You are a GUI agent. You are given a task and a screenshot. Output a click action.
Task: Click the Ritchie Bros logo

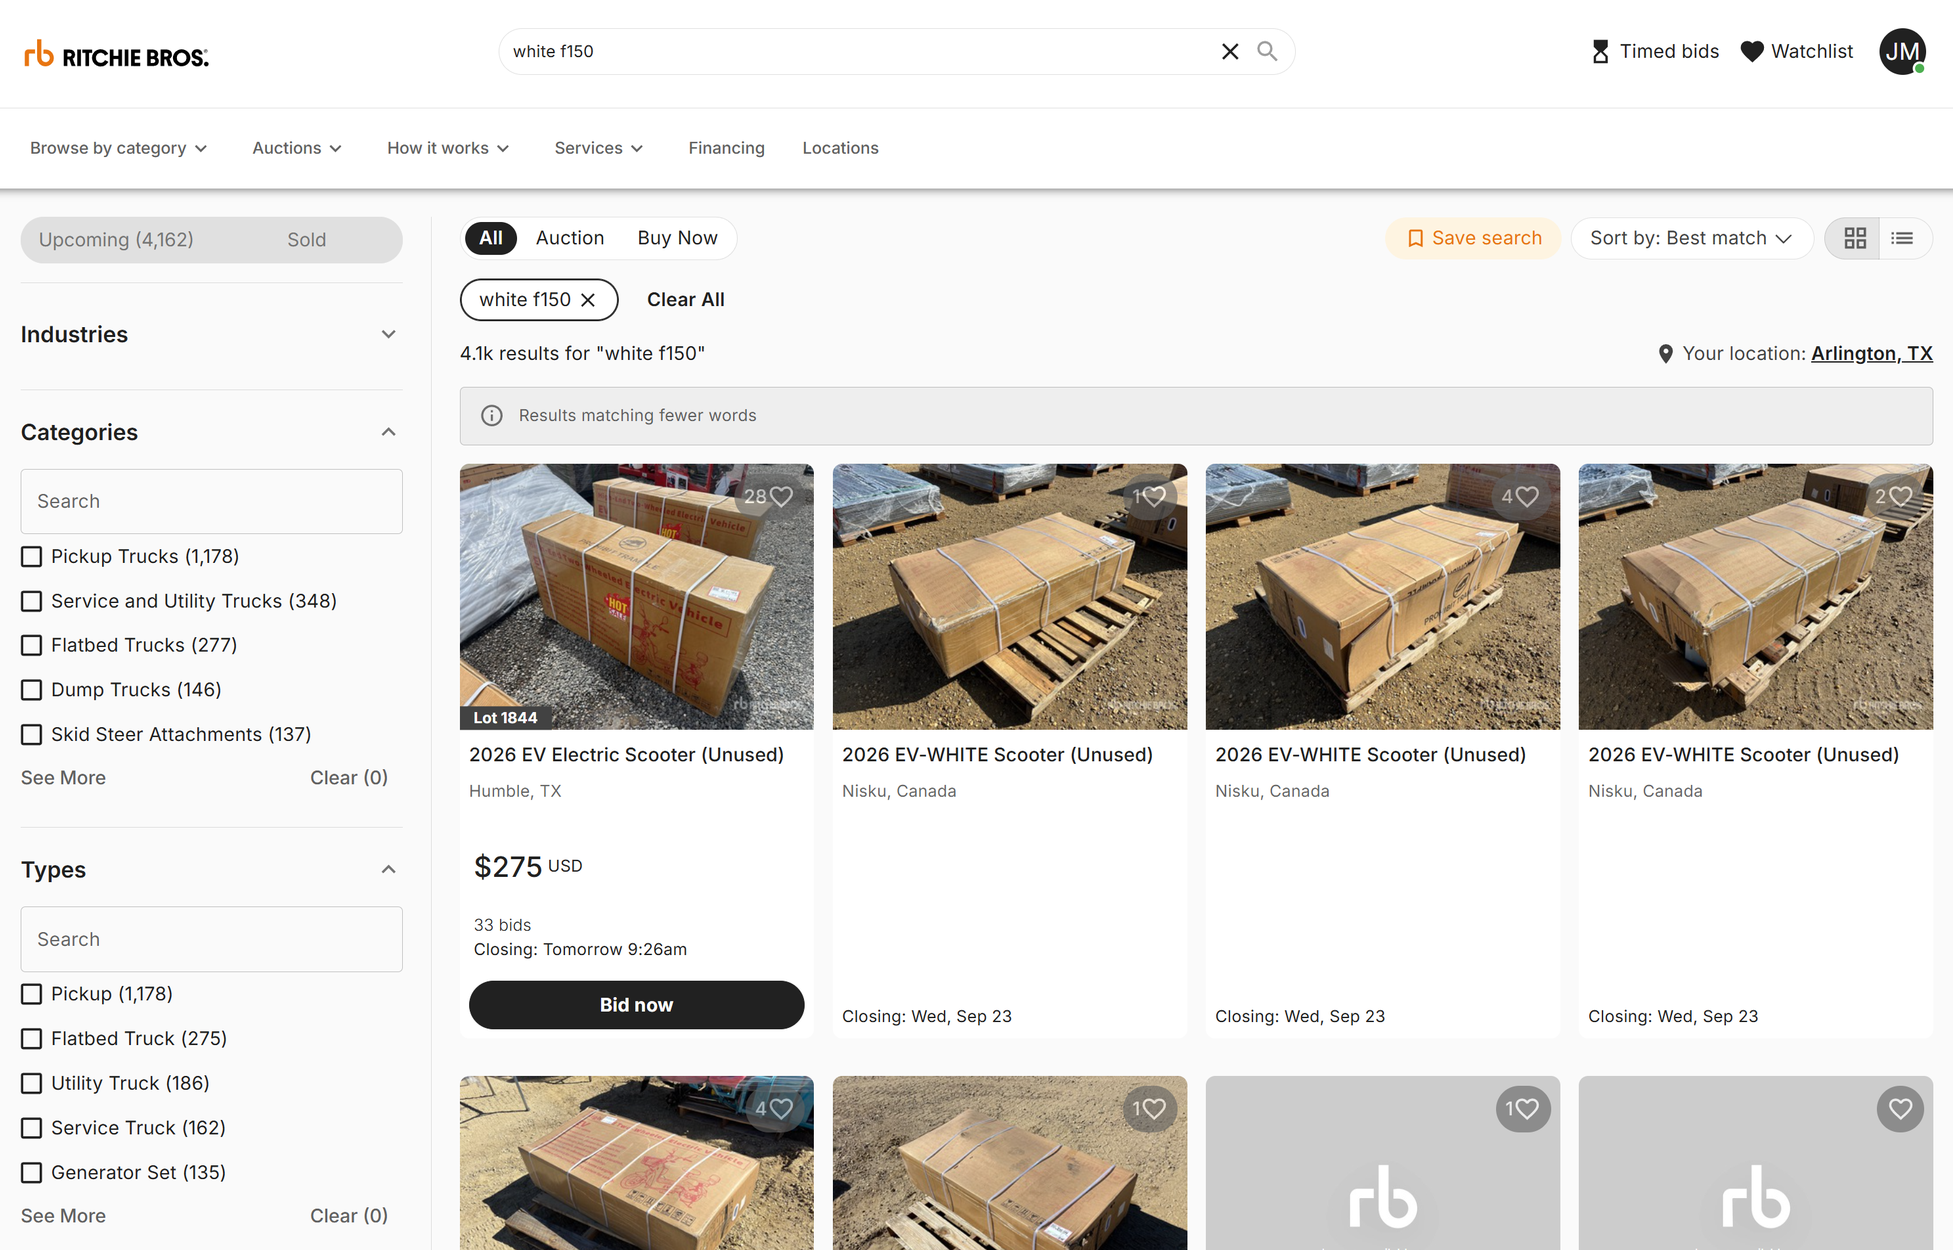coord(116,54)
